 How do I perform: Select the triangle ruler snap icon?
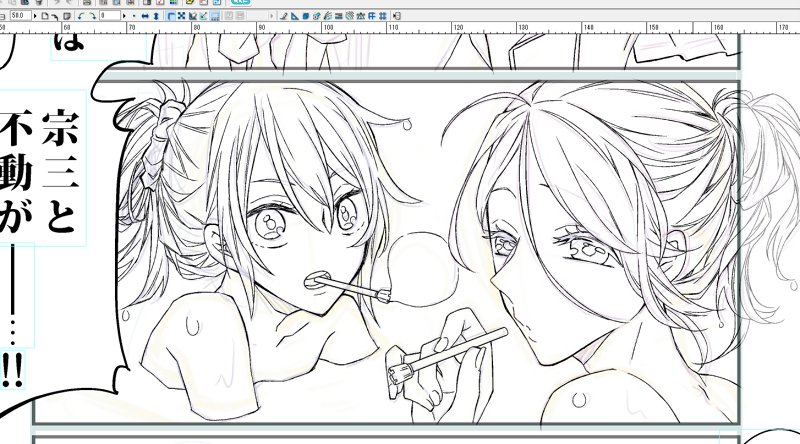click(x=294, y=16)
